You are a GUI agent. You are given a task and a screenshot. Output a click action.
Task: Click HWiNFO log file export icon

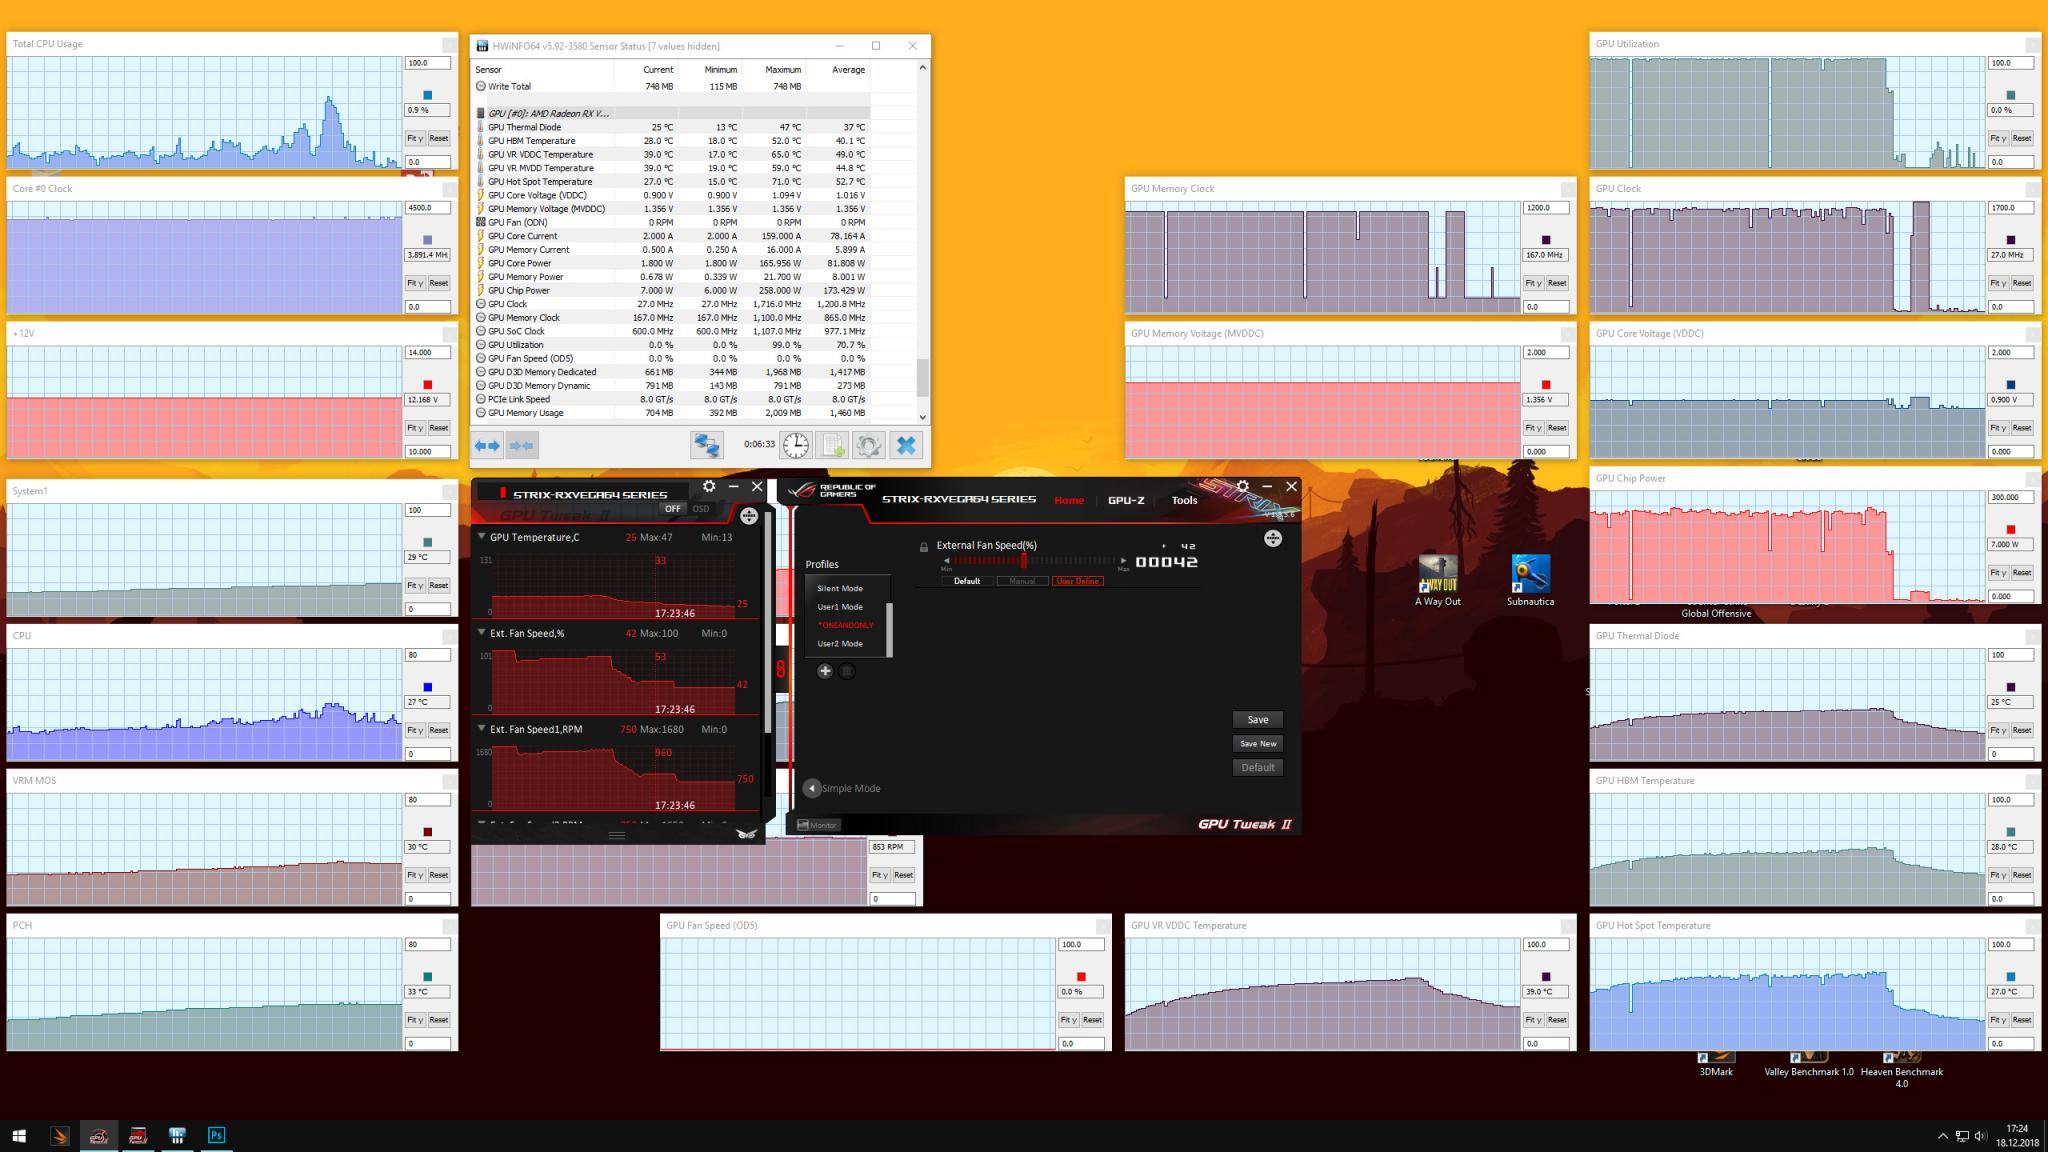[x=832, y=445]
